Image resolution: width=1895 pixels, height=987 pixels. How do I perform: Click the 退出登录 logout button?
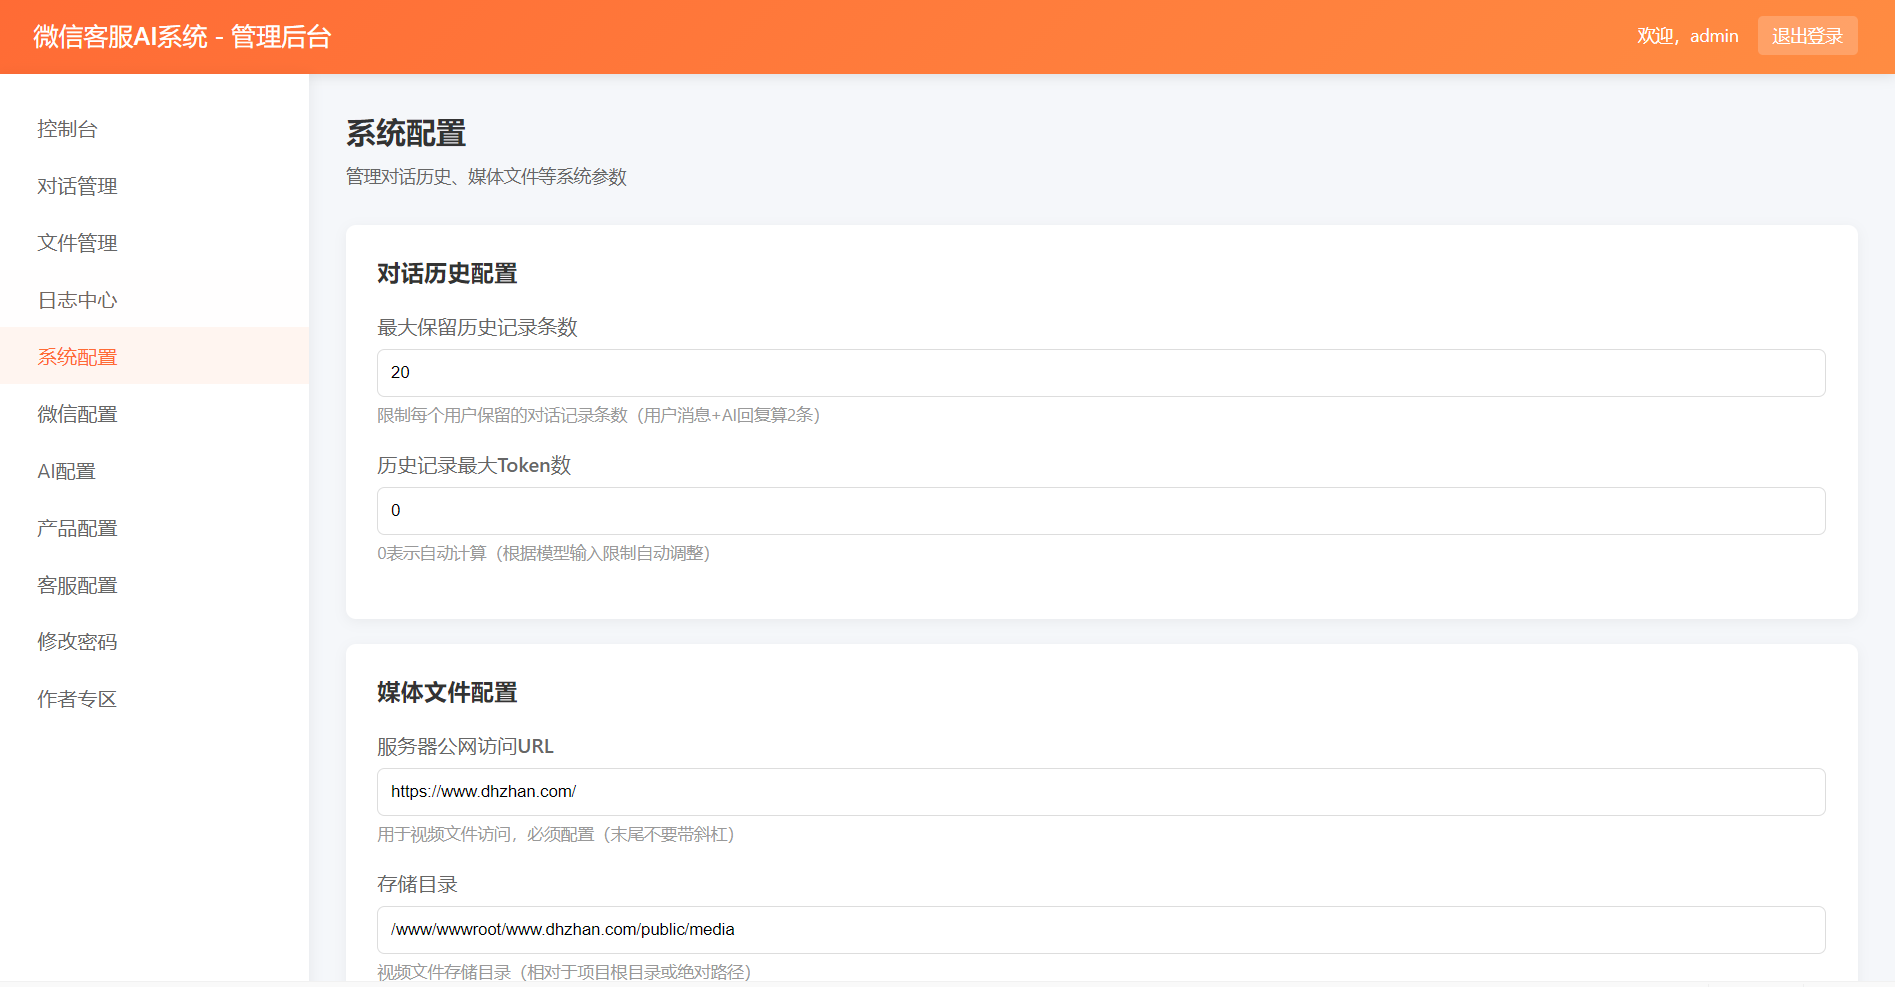pyautogui.click(x=1807, y=36)
